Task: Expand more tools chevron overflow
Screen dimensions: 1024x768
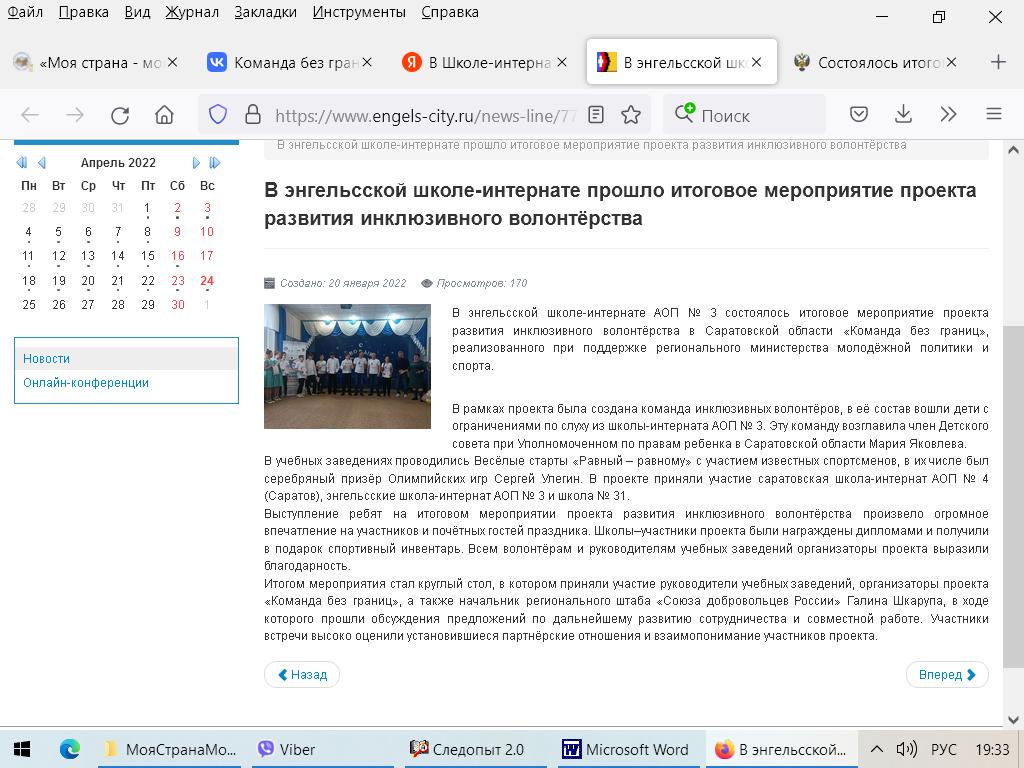Action: click(x=948, y=115)
